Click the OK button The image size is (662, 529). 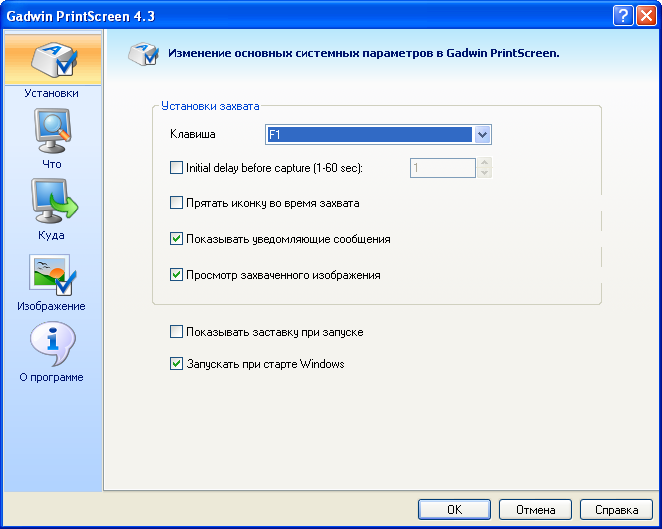(454, 510)
